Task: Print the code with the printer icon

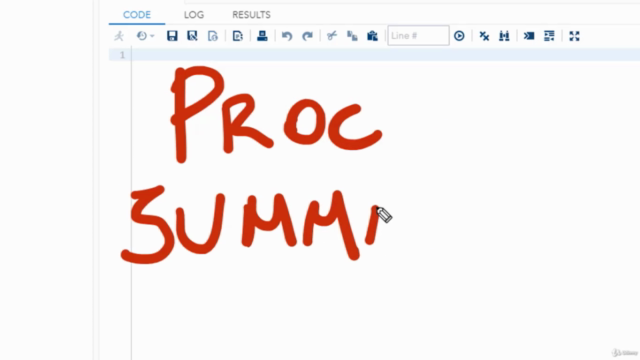Action: 262,36
